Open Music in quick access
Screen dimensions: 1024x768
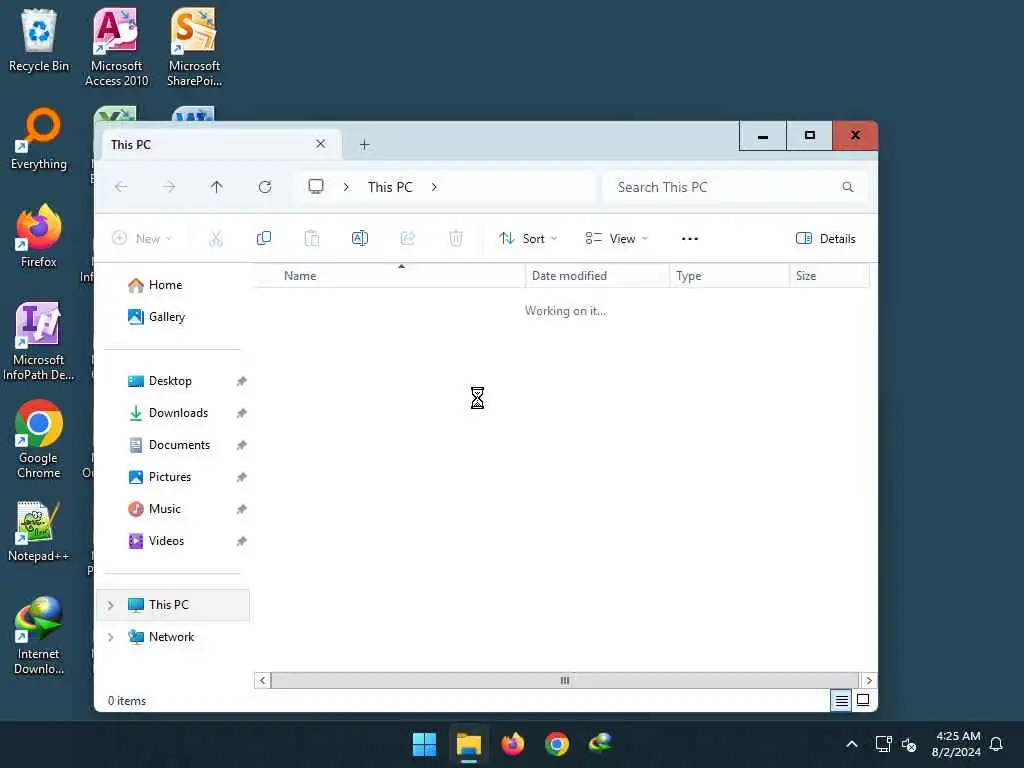click(154, 509)
